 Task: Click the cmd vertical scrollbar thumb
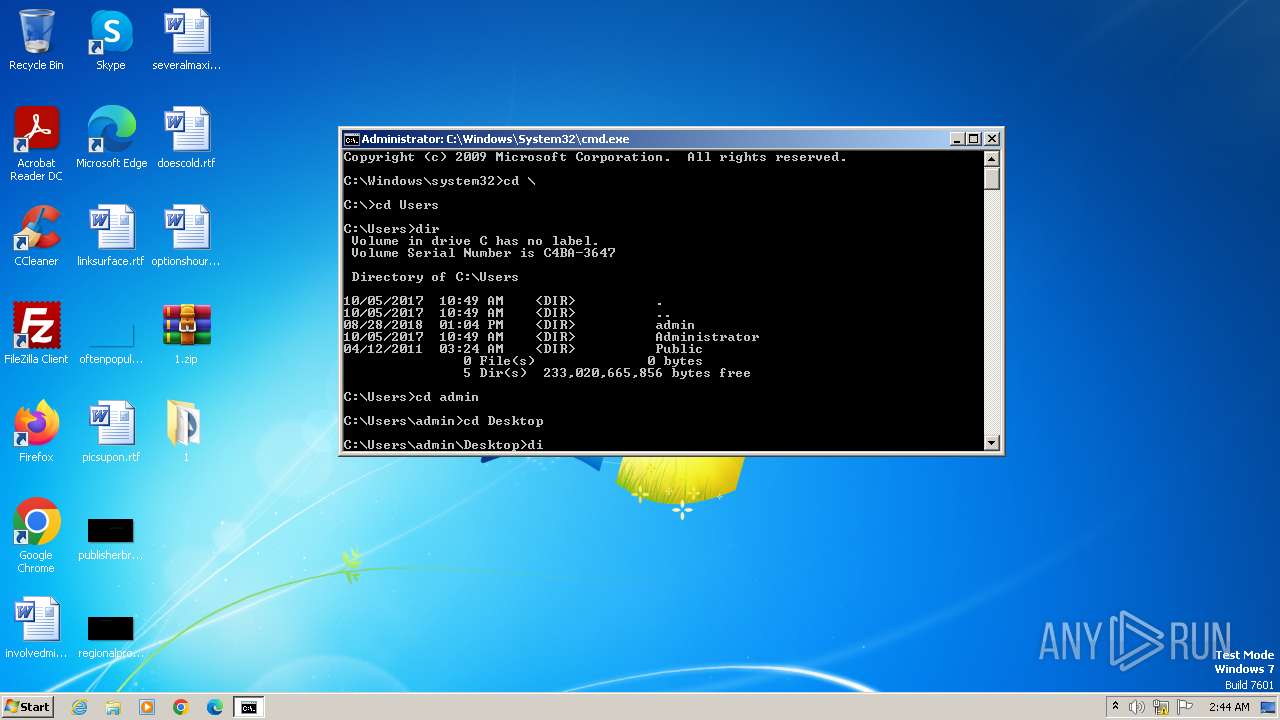pos(992,178)
